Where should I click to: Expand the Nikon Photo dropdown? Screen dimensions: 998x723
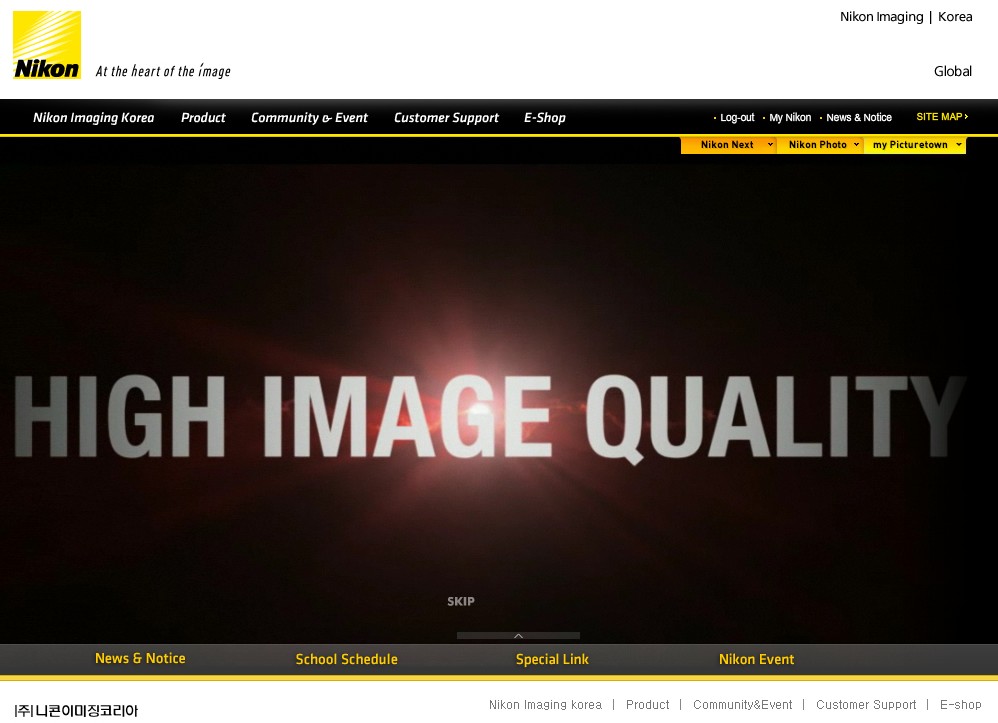820,145
